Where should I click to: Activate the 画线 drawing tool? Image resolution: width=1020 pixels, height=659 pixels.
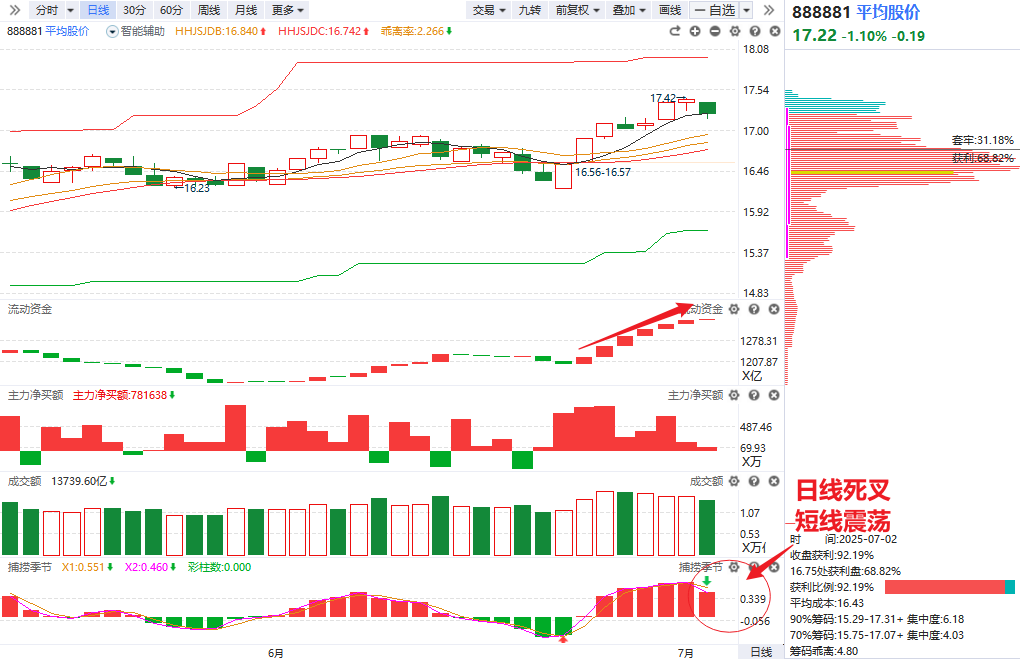[x=670, y=10]
